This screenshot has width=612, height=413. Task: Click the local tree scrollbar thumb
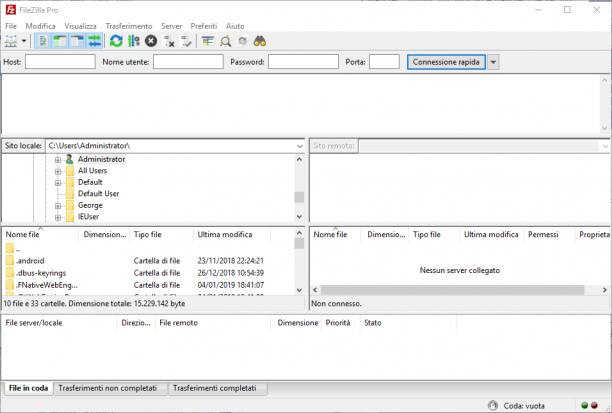tap(299, 197)
